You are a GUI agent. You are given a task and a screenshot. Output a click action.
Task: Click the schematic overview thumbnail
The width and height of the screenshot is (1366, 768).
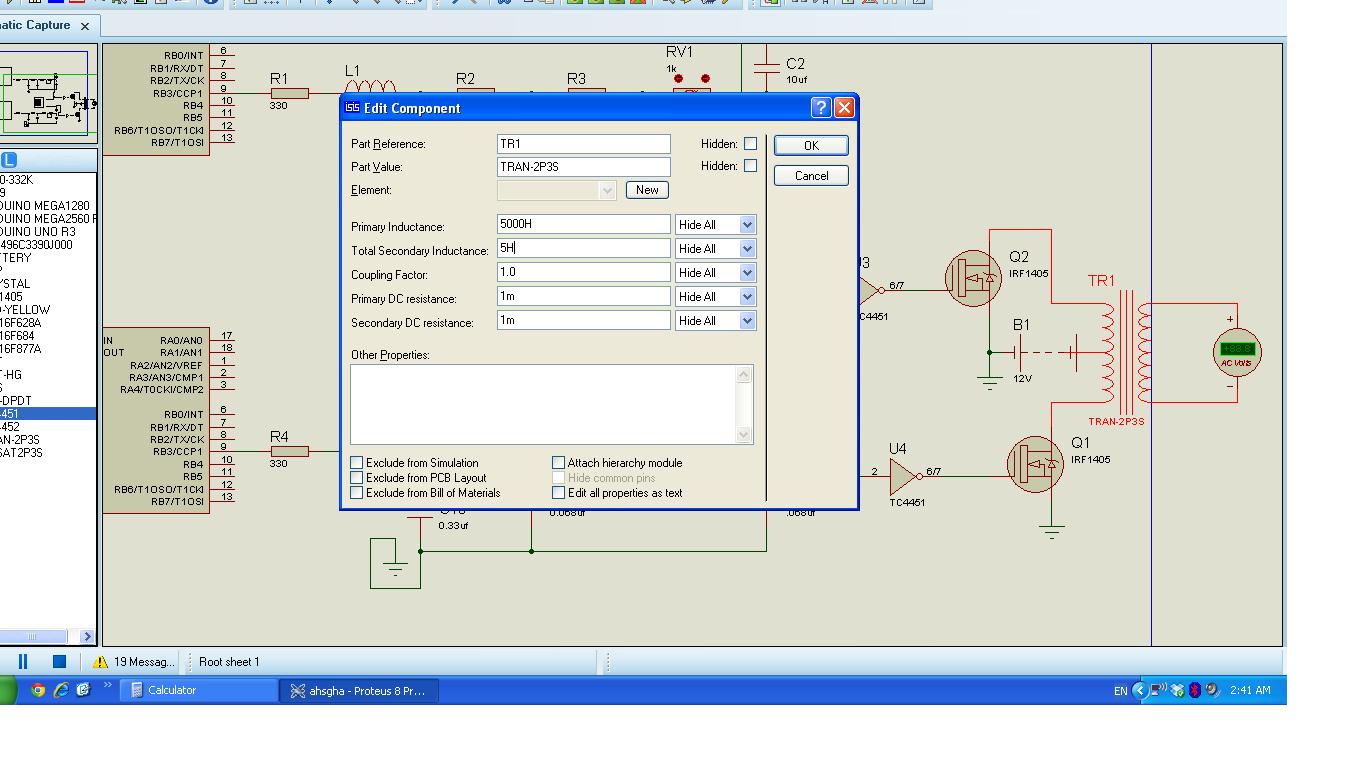coord(48,95)
